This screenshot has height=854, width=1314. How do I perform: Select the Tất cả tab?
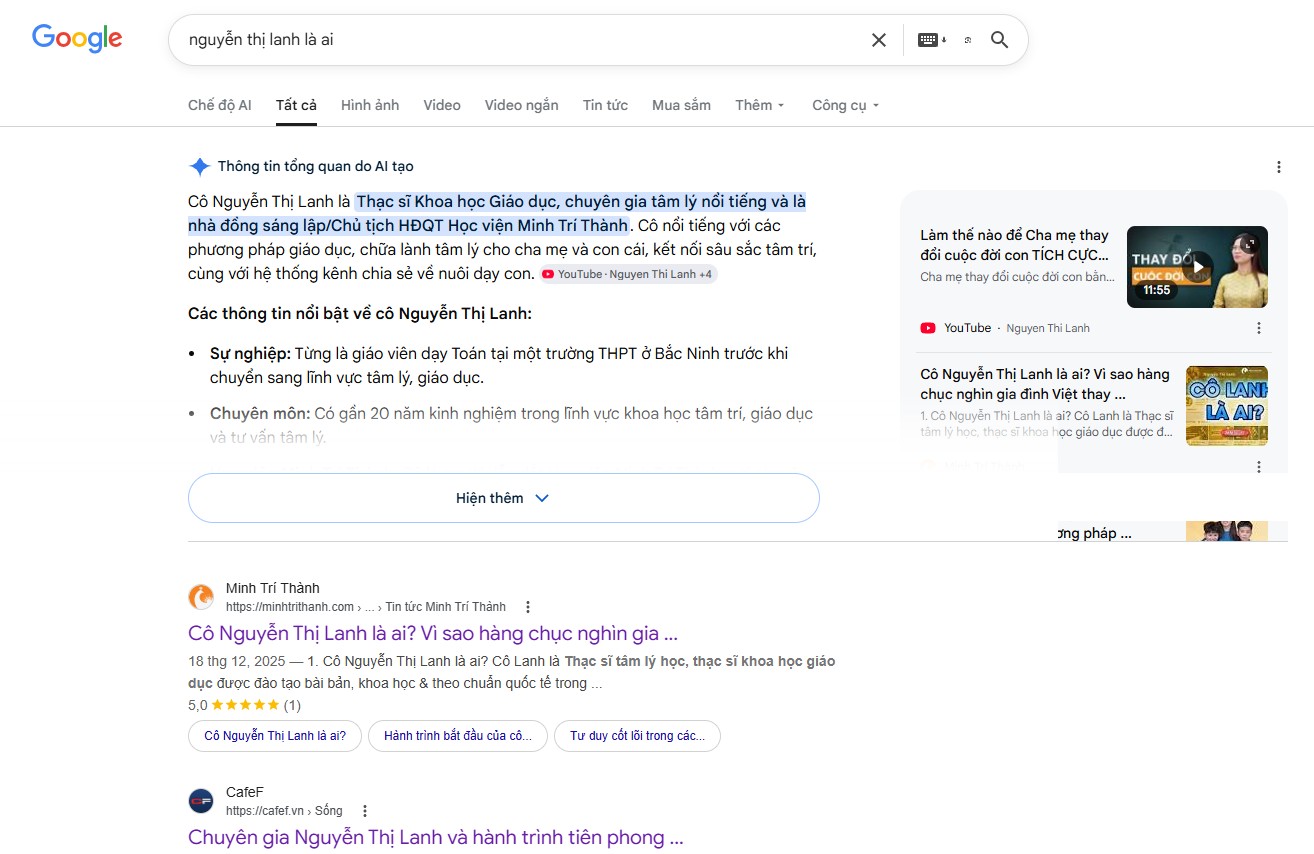pyautogui.click(x=296, y=105)
